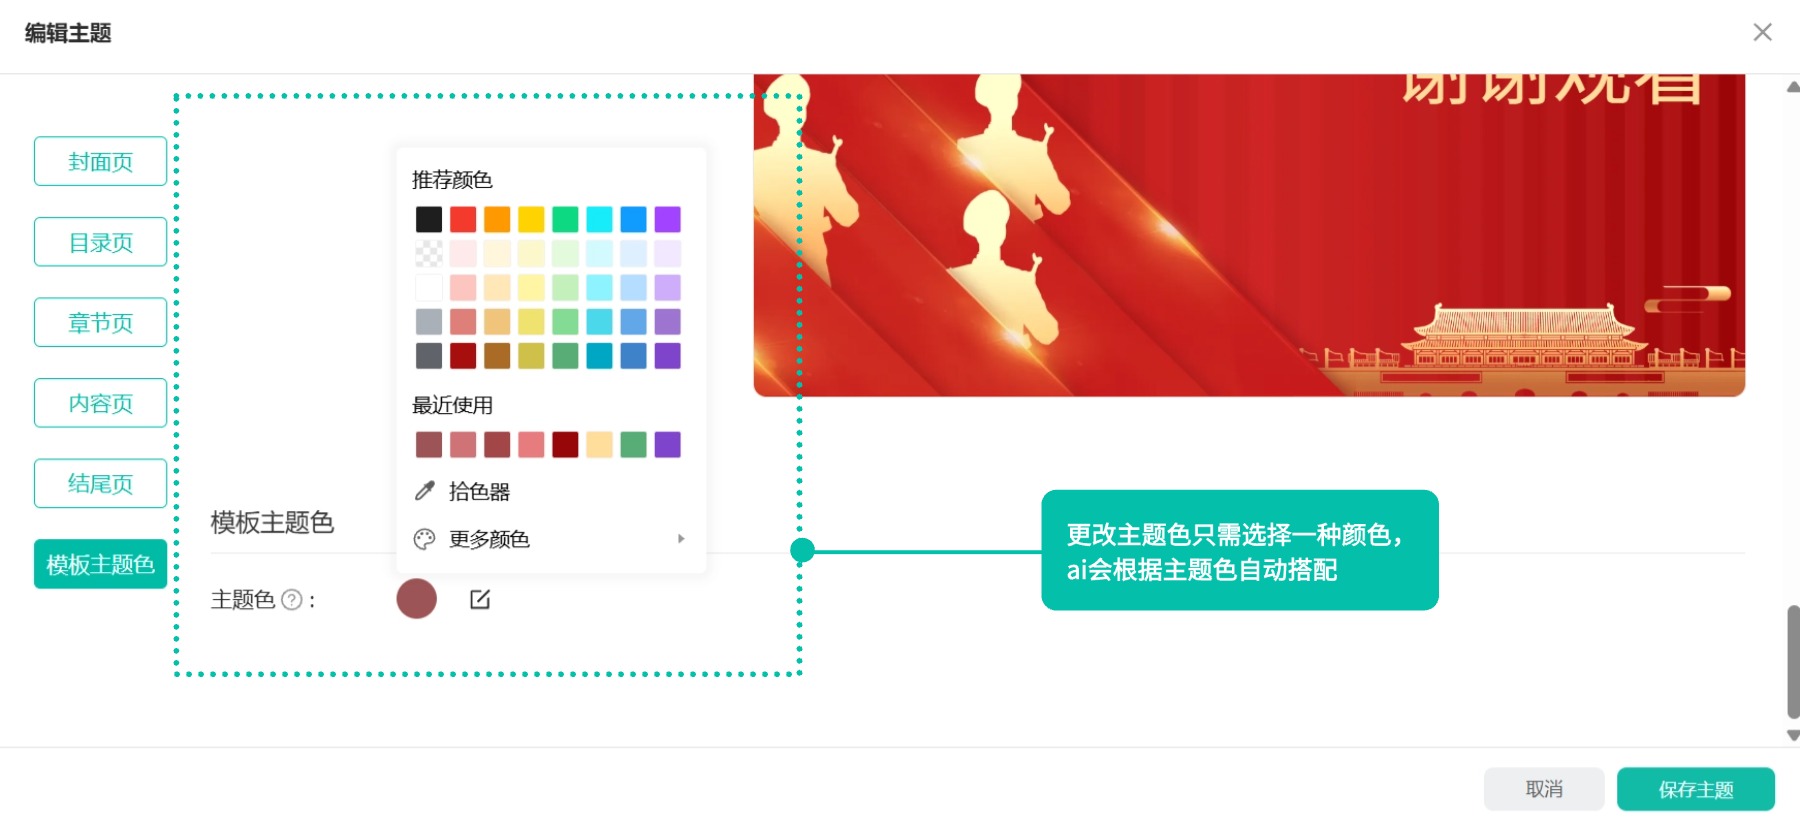Open the 结尾页 tab
Screen dimensions: 1800x828
pyautogui.click(x=100, y=483)
